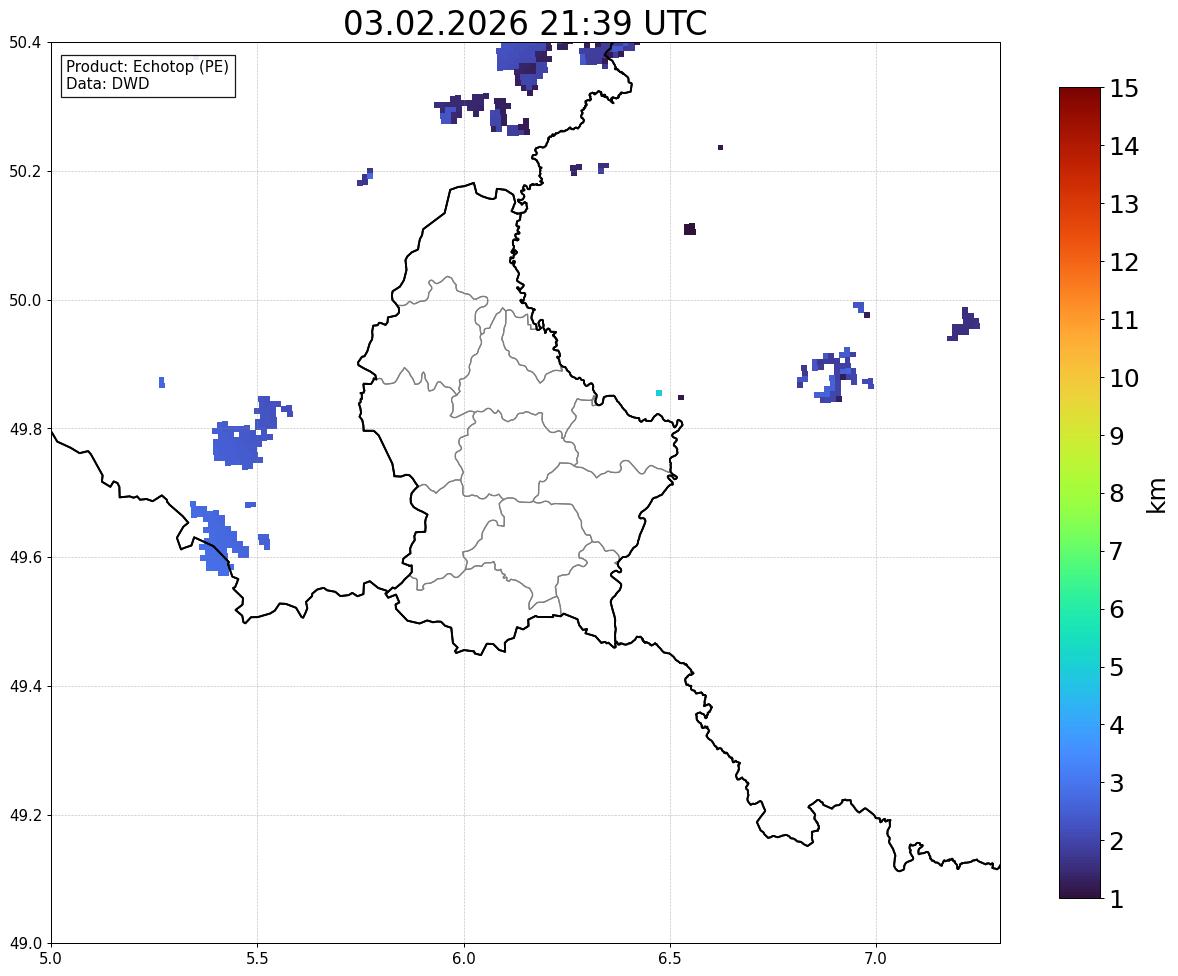Viewport: 1178px width, 976px height.
Task: Click the 7.0 longitude tick label
Action: 876,959
